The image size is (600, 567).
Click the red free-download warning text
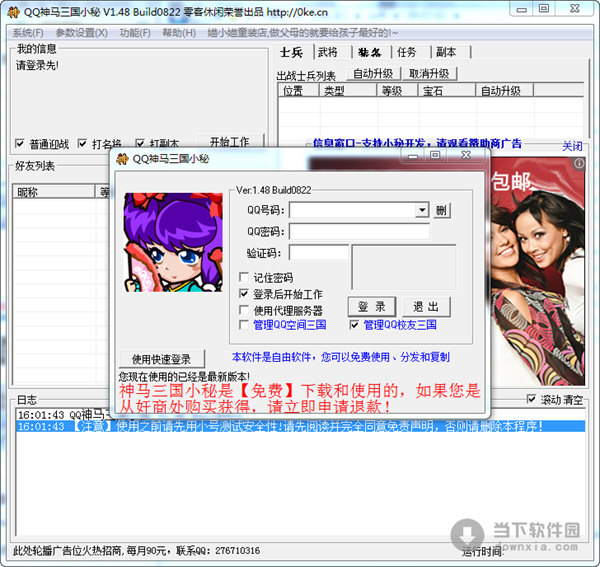coord(299,398)
